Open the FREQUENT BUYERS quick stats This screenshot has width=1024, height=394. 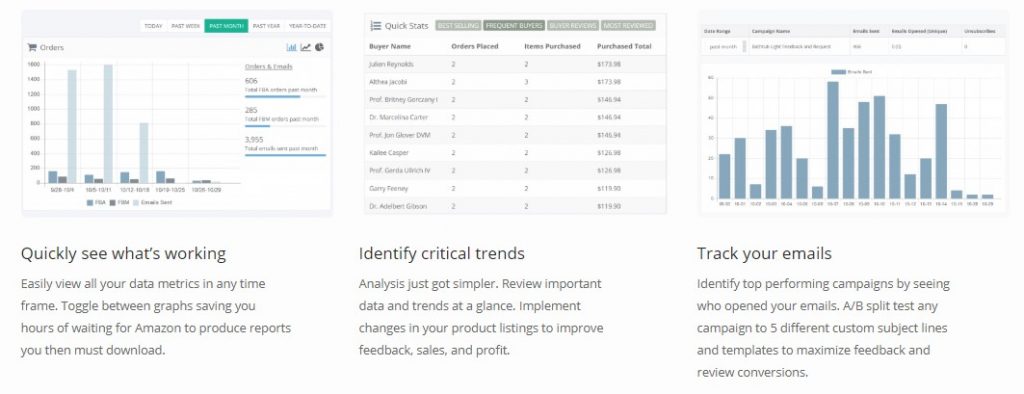point(514,25)
